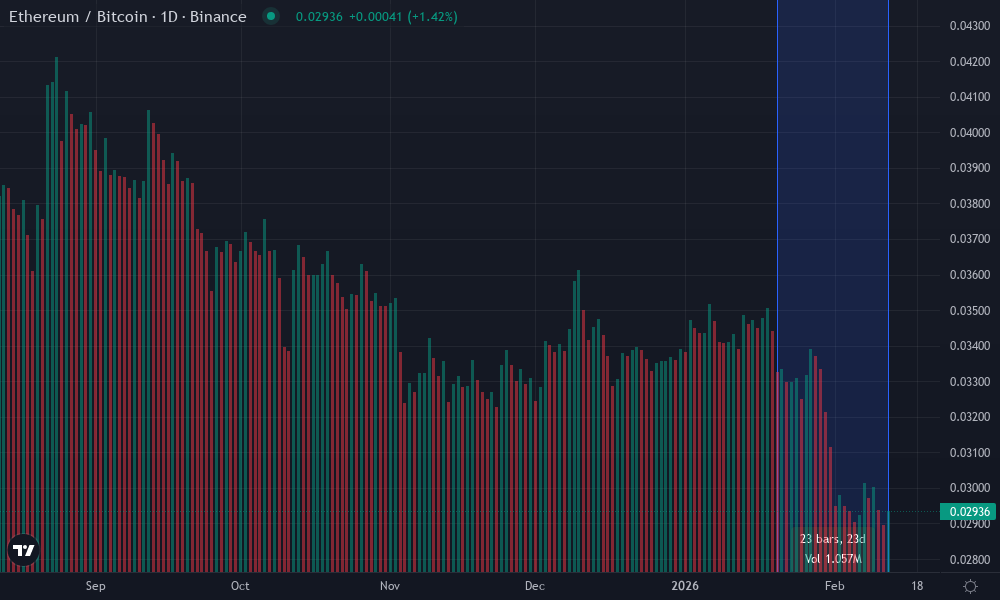Image resolution: width=1000 pixels, height=600 pixels.
Task: Click the 23 bars measurement tooltip
Action: 831,537
